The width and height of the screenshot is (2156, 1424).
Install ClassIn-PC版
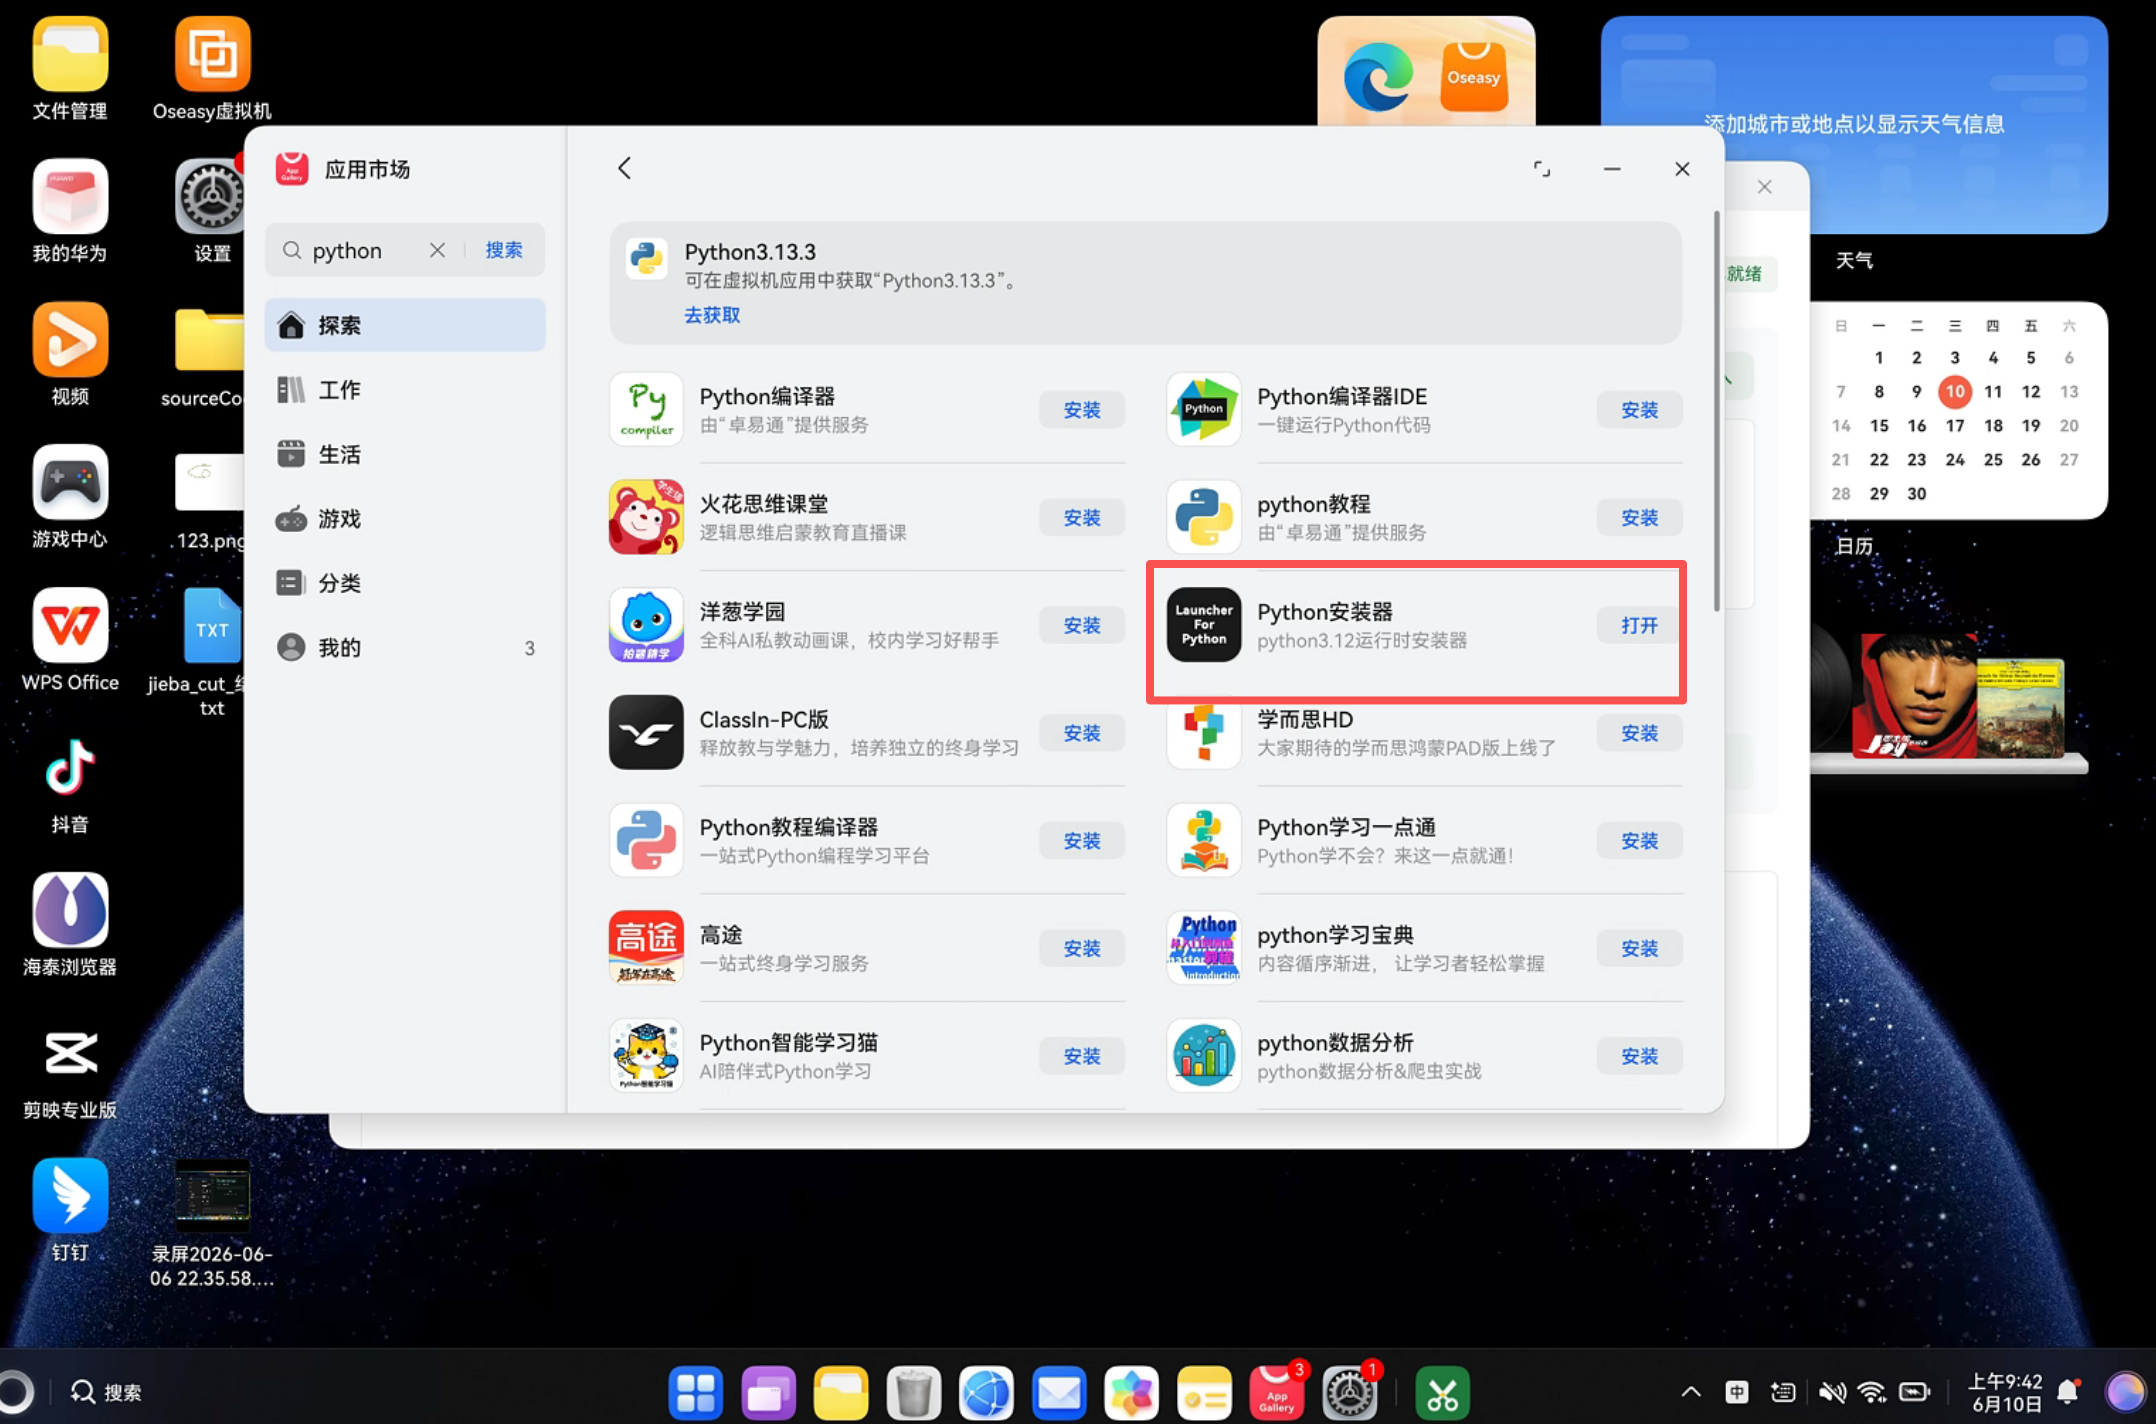(1082, 733)
